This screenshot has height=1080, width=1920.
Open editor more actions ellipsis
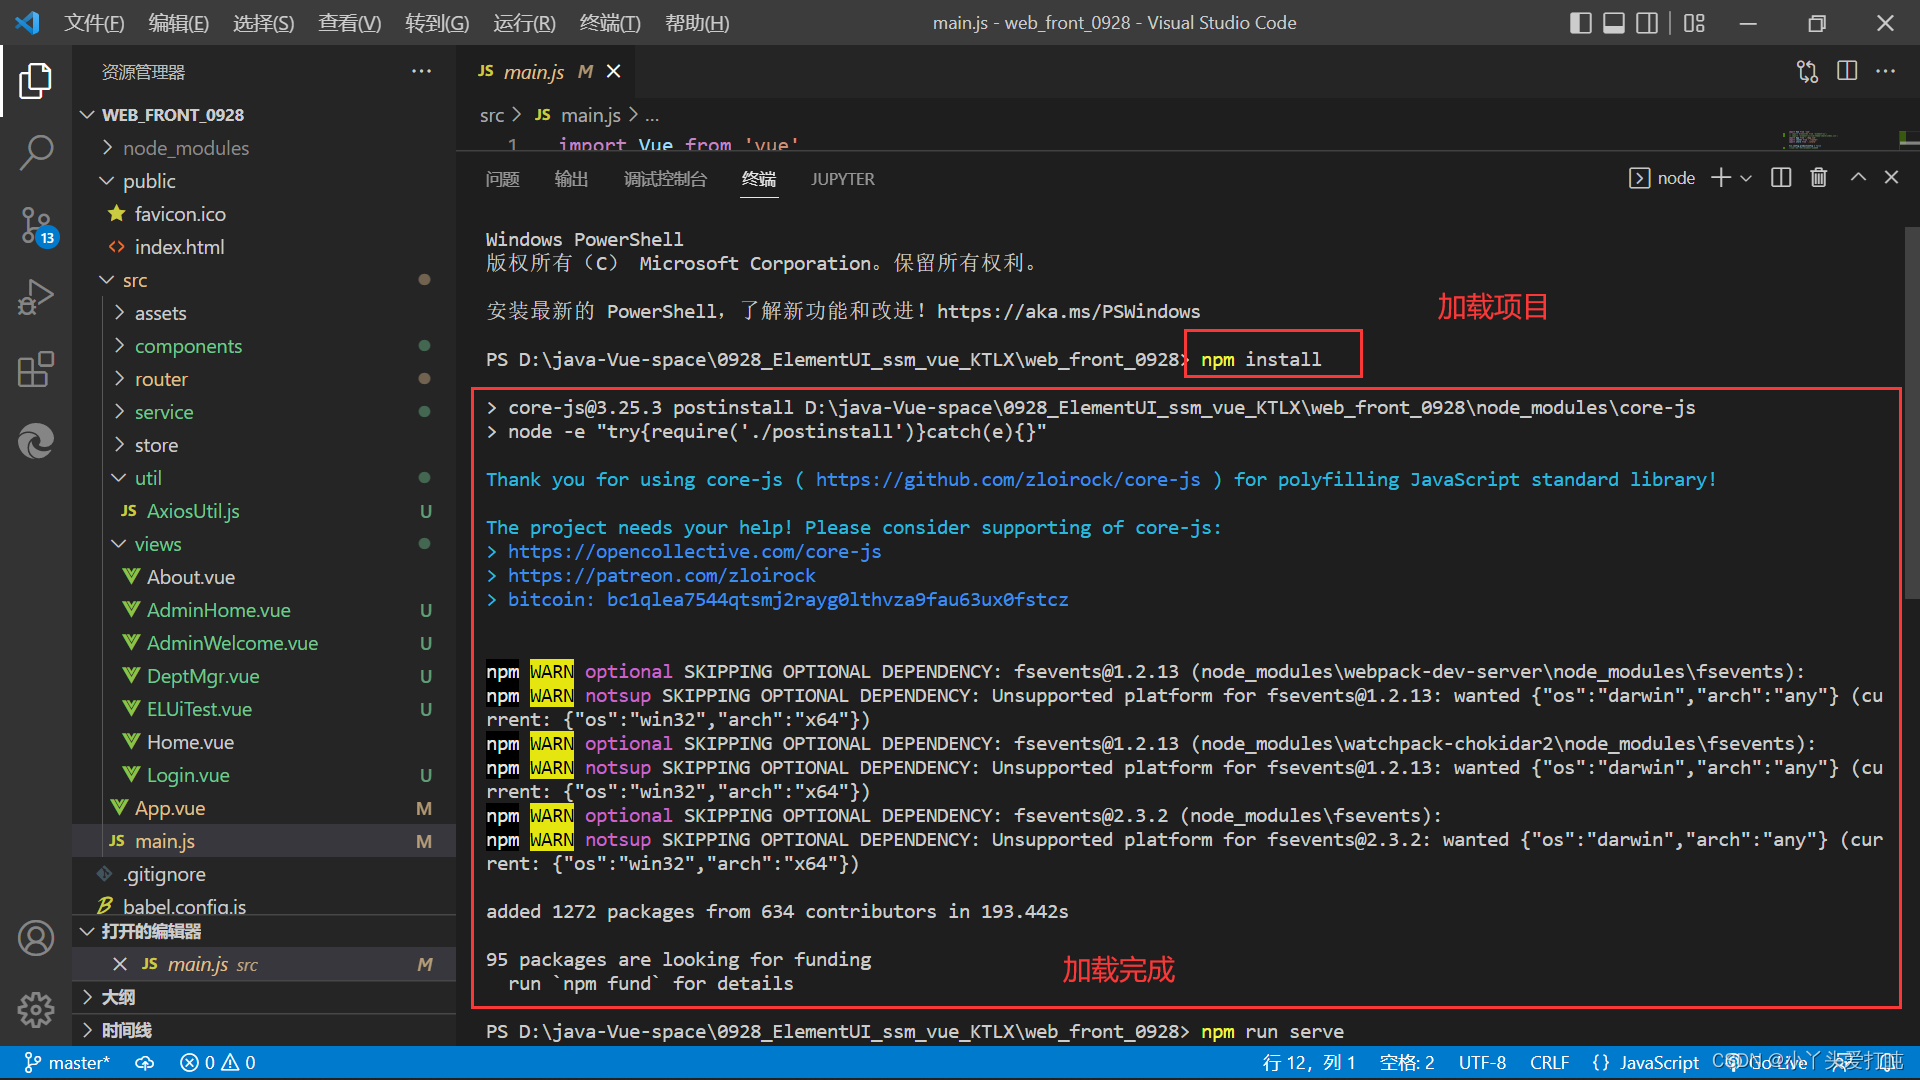point(1885,71)
